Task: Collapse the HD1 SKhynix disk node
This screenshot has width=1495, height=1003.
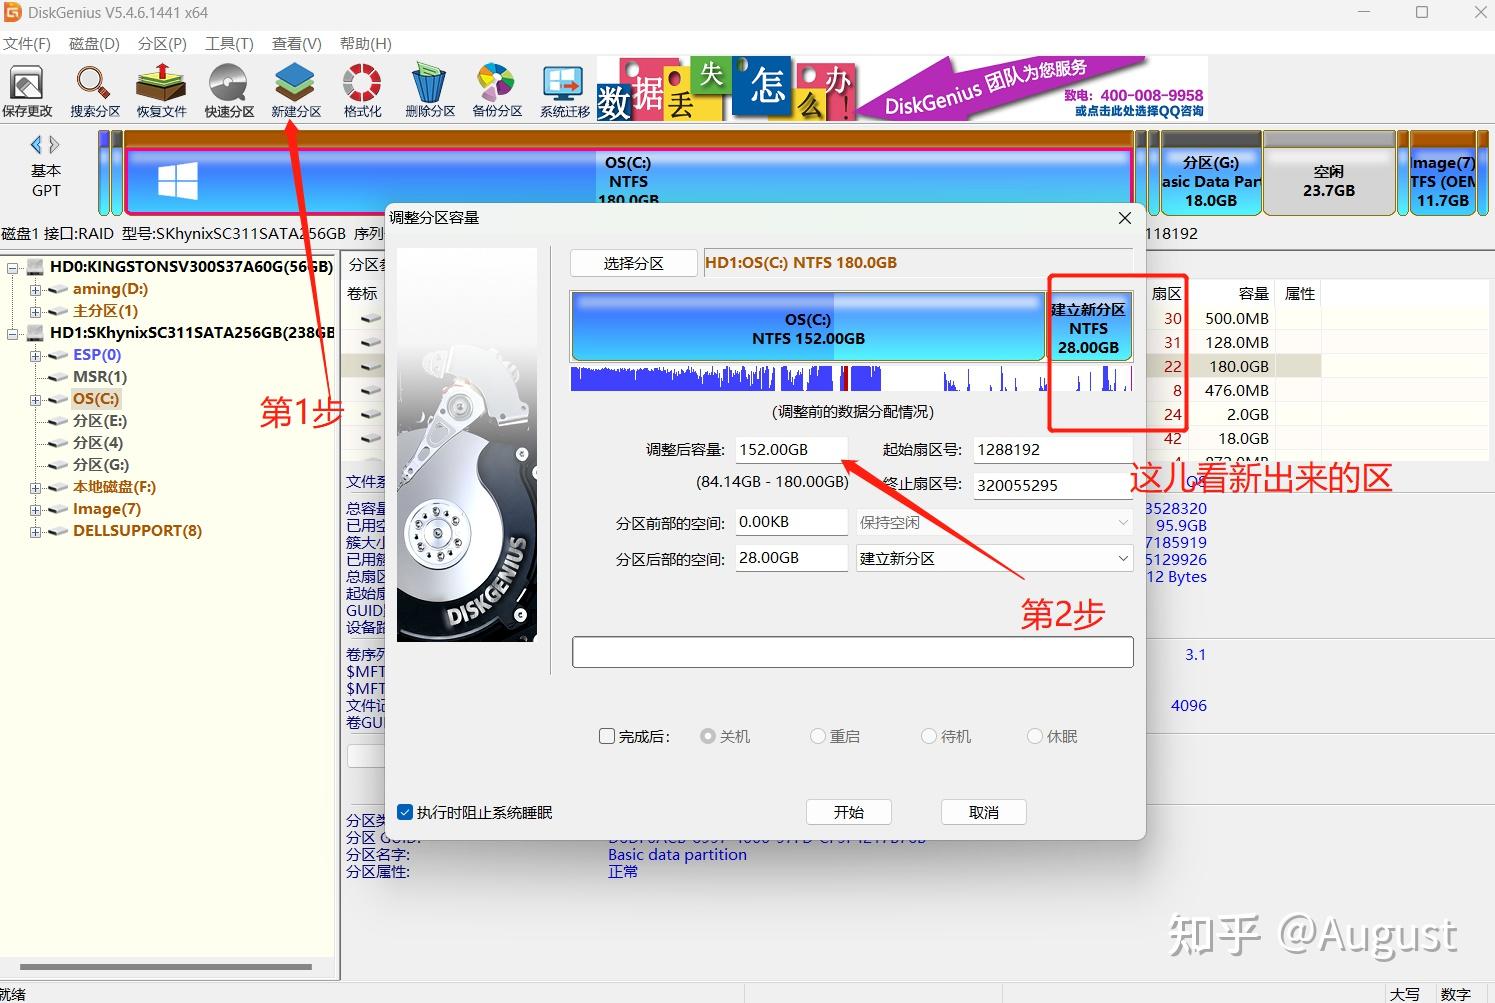Action: 13,333
